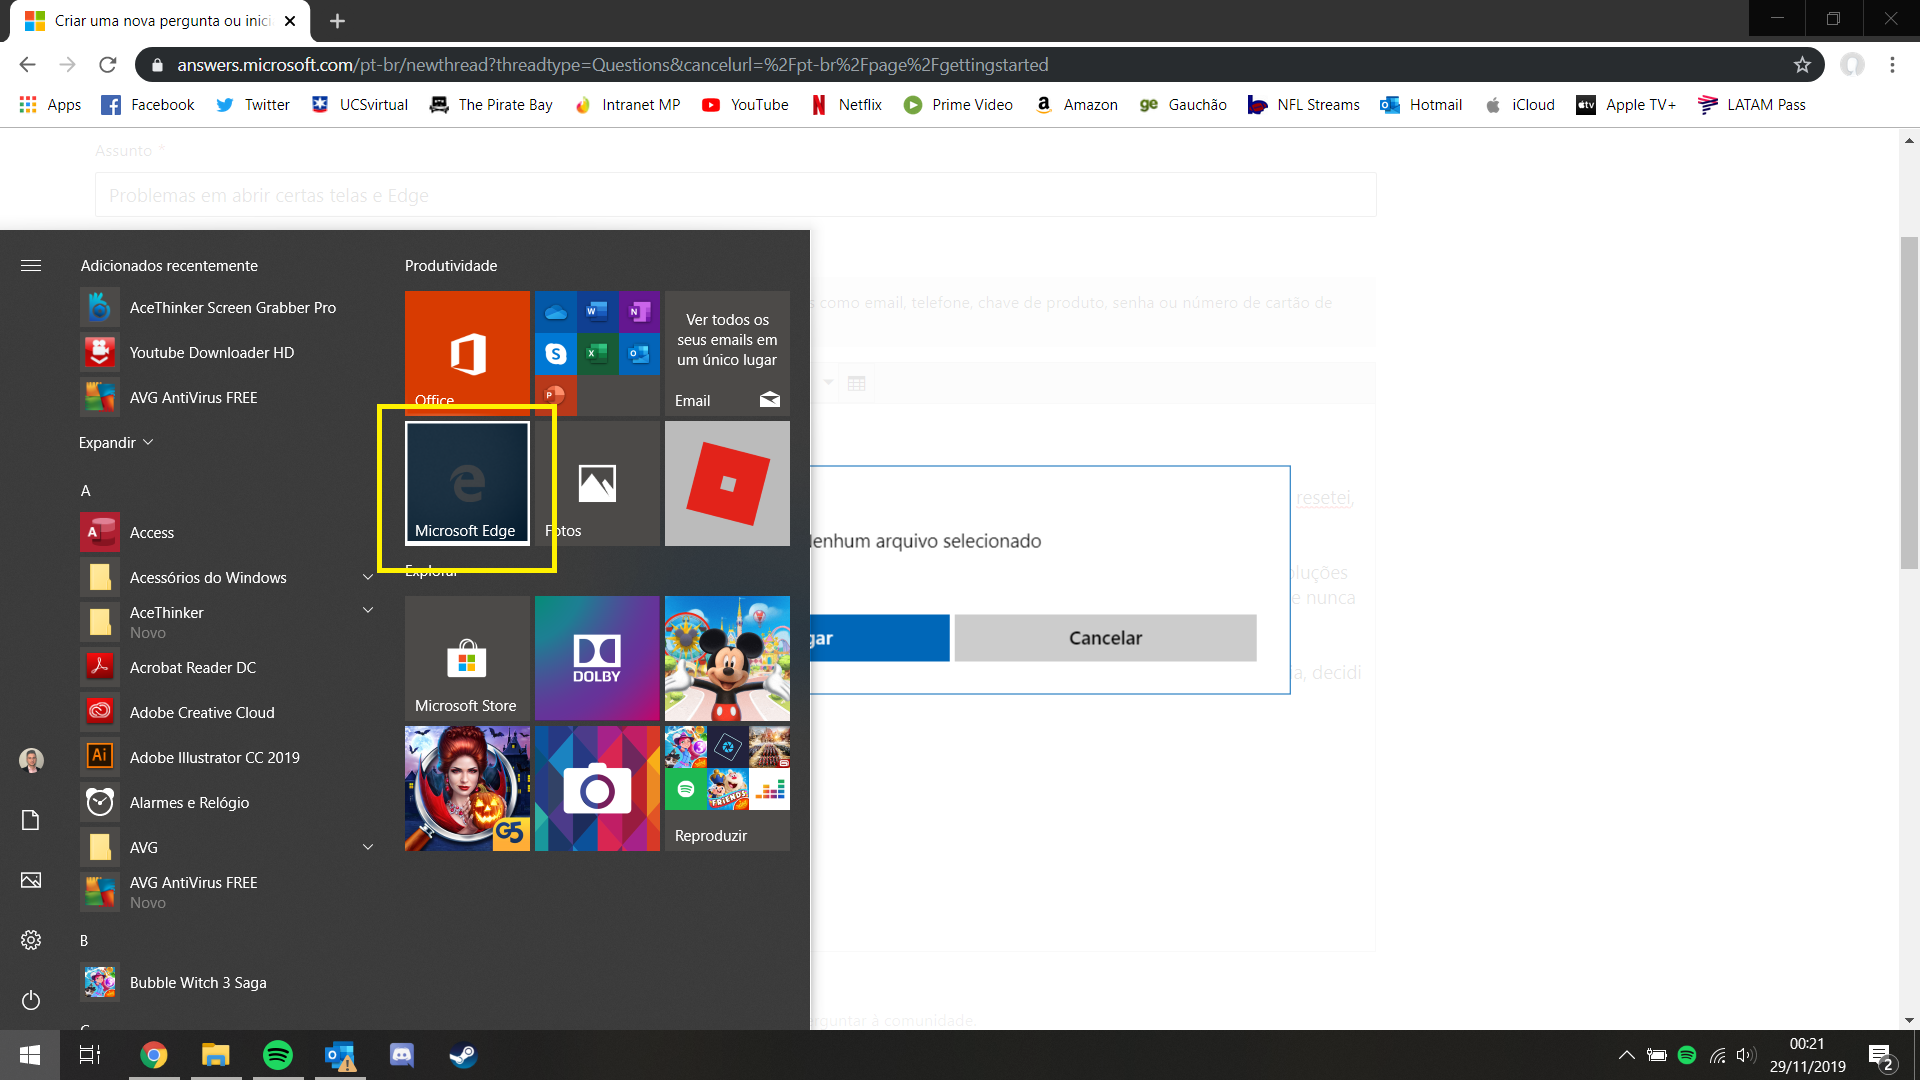Screen dimensions: 1920x1080
Task: Expand the Acessórios do Windows folder
Action: (368, 577)
